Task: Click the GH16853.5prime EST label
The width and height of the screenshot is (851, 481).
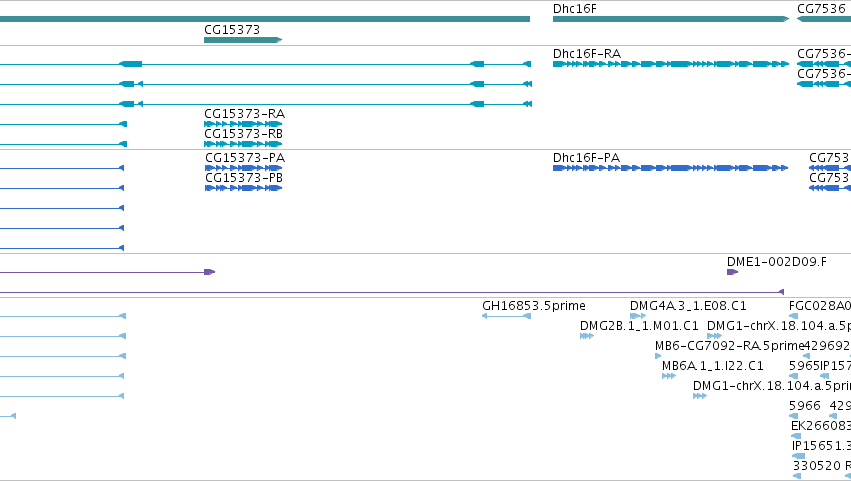Action: (534, 306)
